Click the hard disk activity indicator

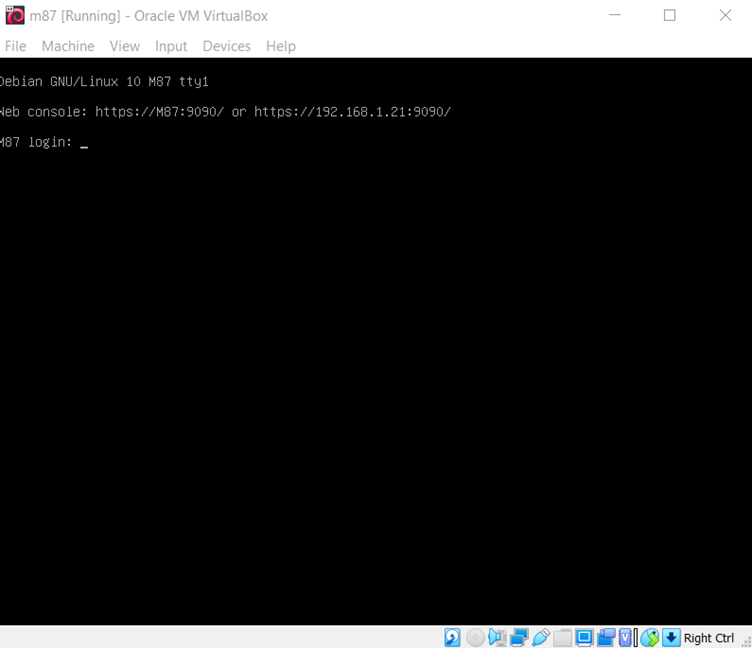pos(452,637)
